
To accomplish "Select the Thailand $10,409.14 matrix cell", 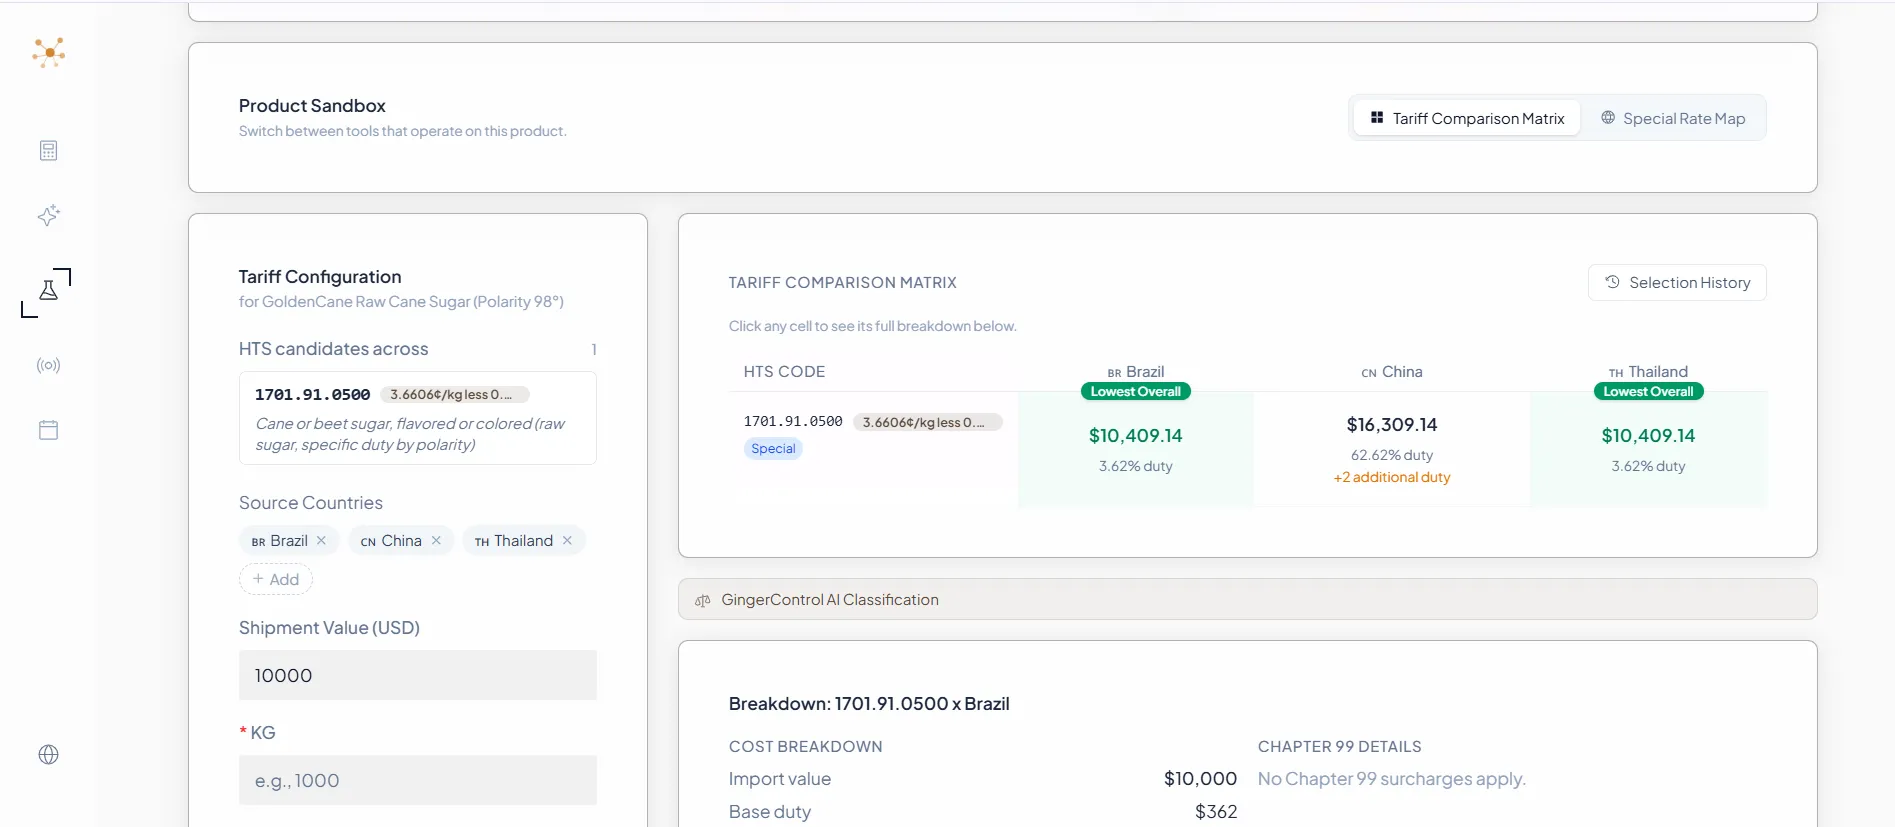I will tap(1648, 449).
